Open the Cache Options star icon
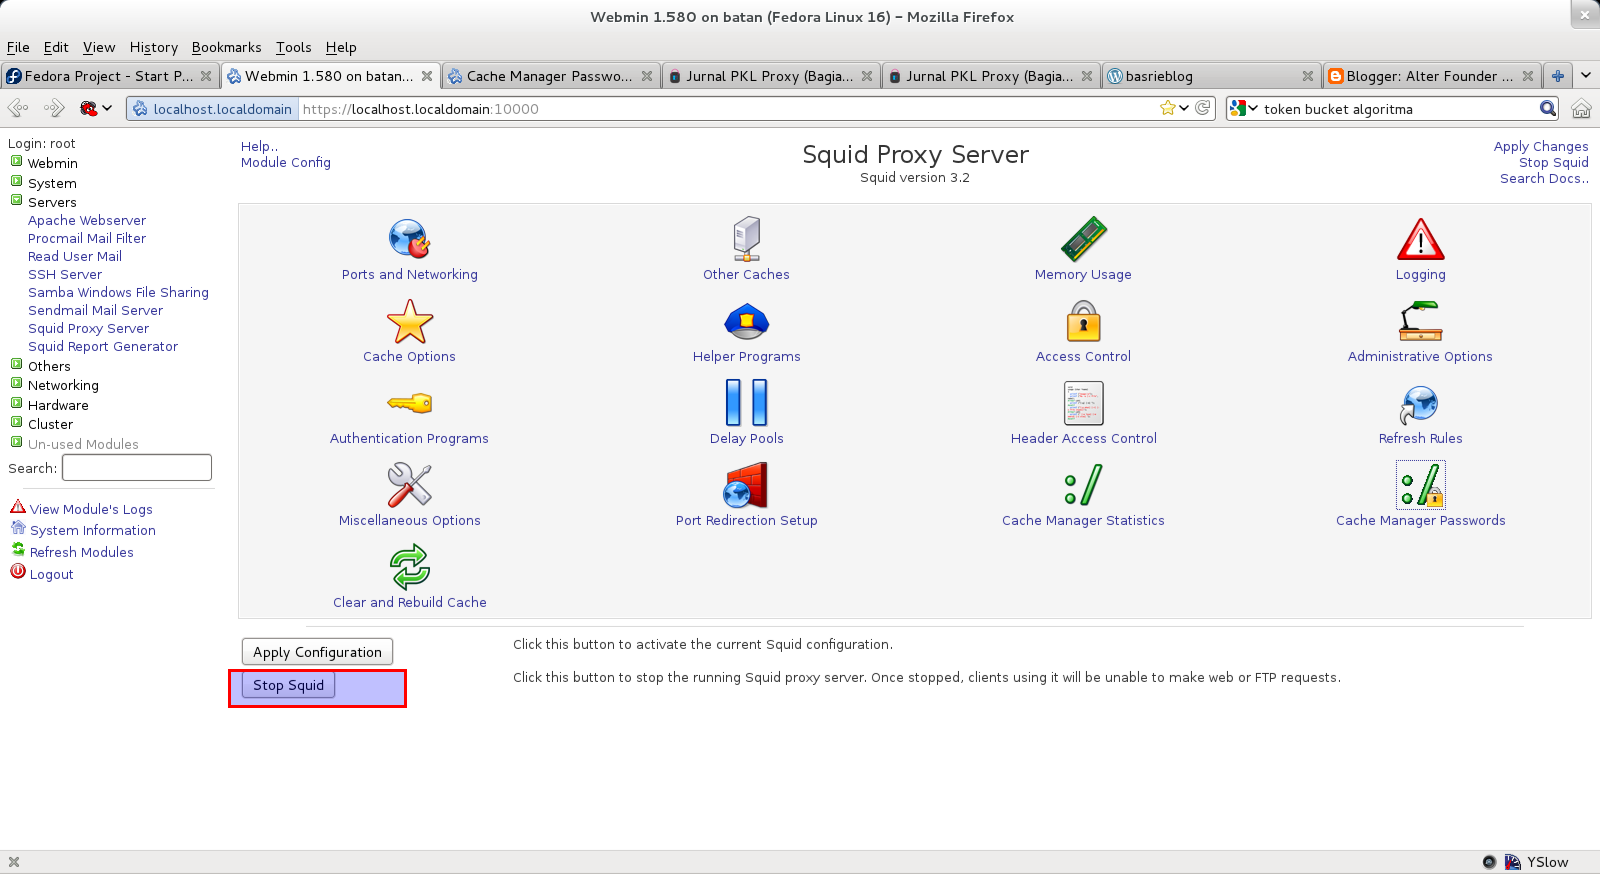This screenshot has width=1600, height=874. (x=409, y=321)
